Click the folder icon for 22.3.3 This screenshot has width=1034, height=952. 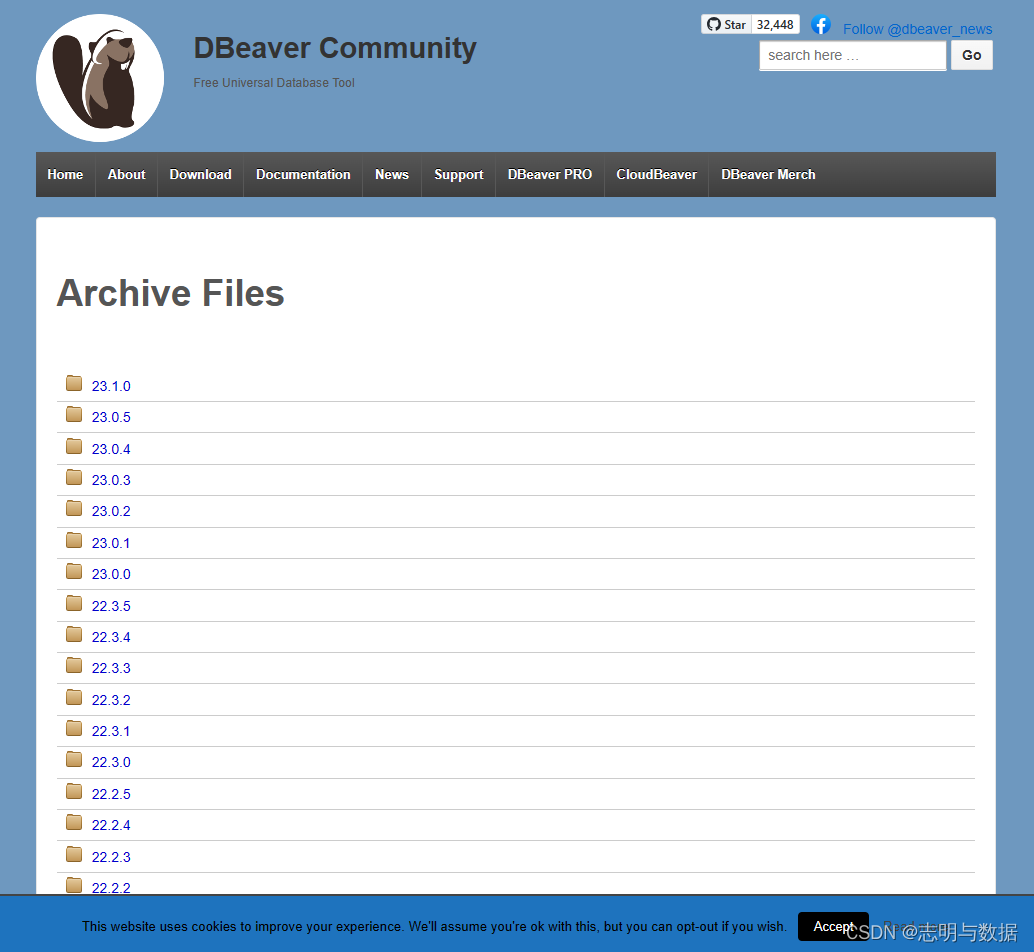pos(74,665)
